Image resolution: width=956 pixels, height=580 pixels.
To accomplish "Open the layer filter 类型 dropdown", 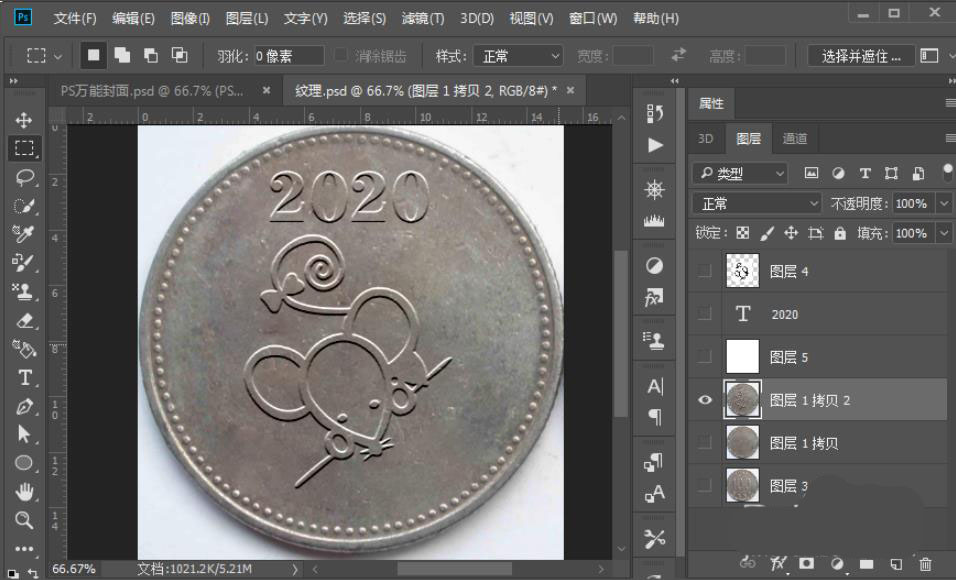I will (x=740, y=172).
